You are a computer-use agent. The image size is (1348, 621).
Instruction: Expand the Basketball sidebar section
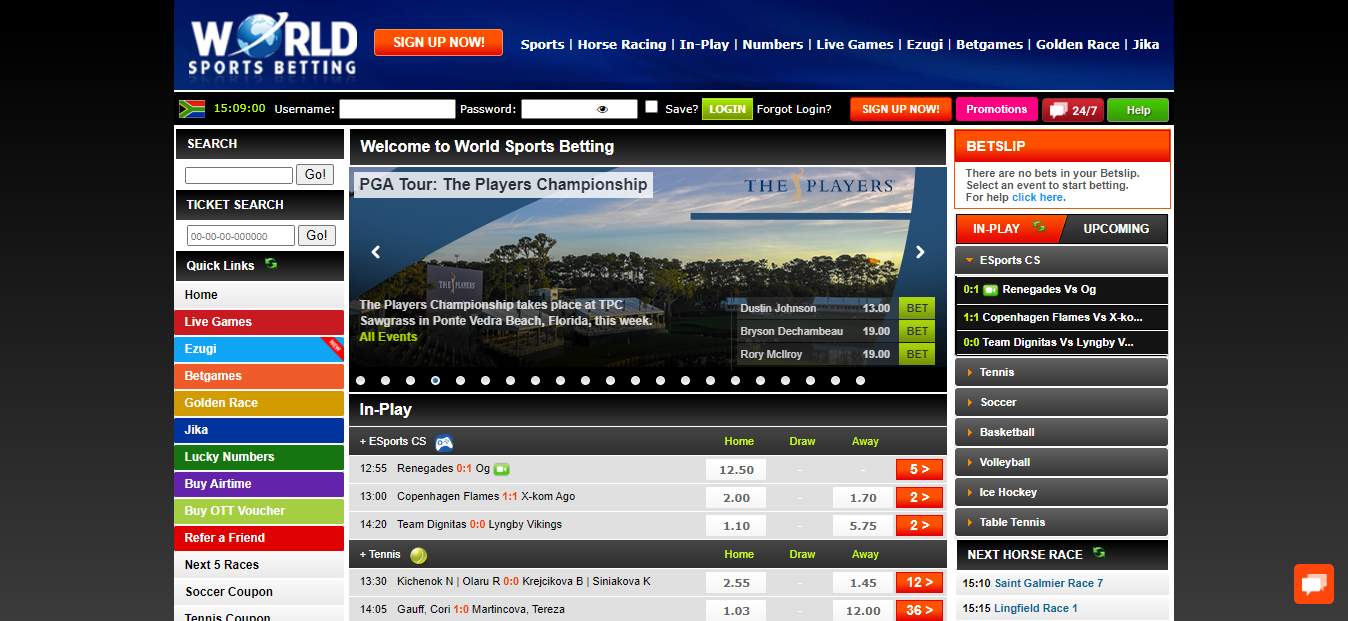point(1062,432)
